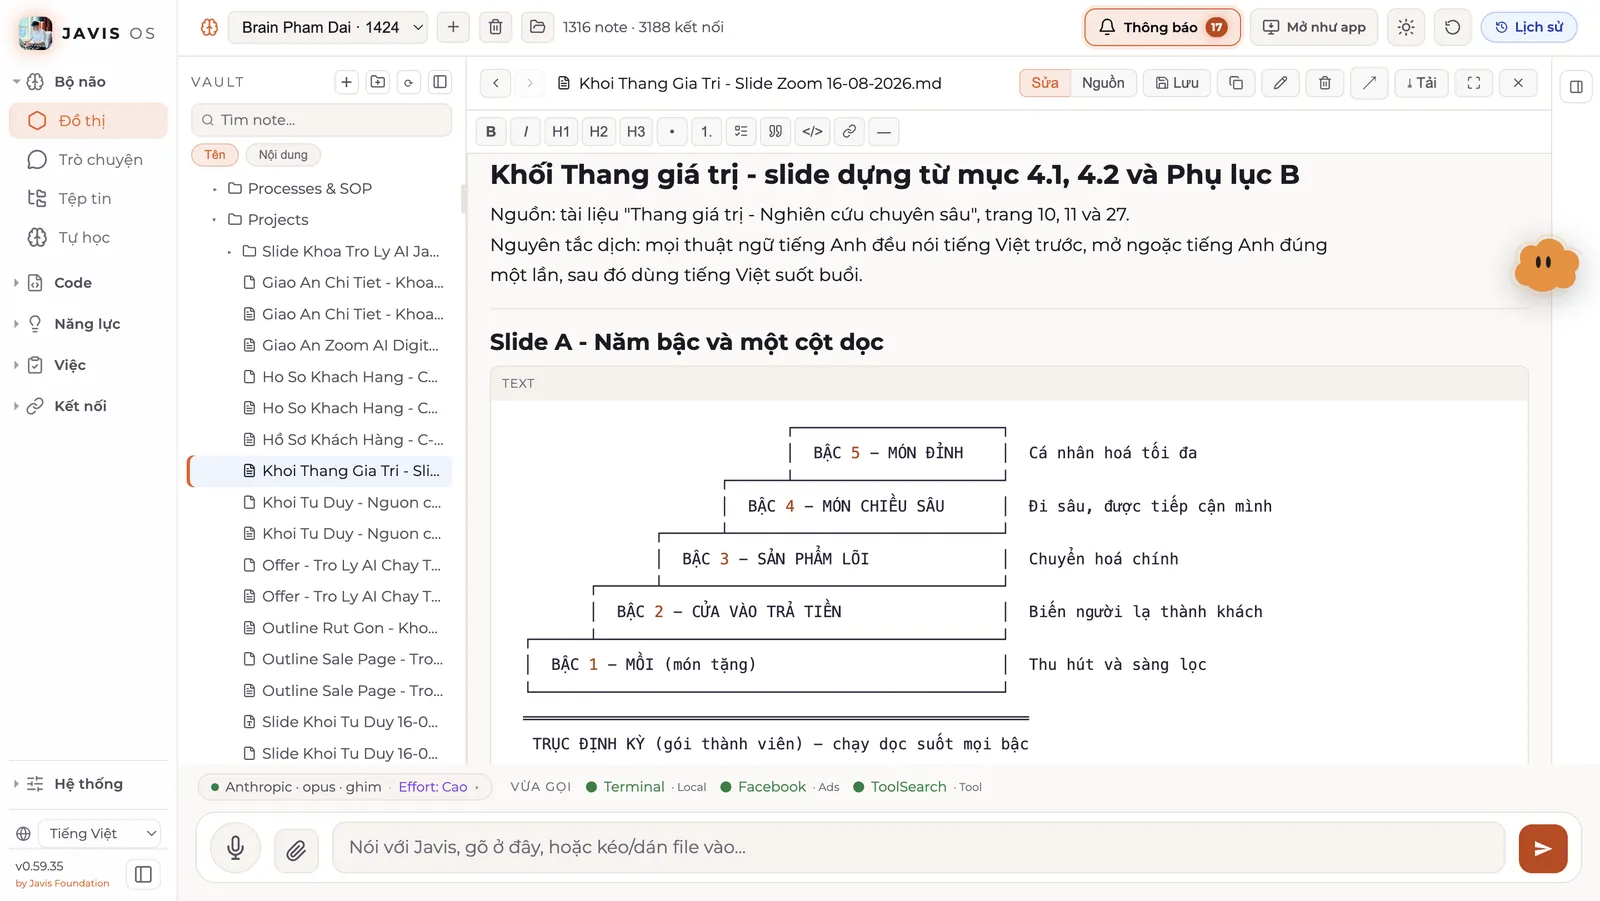Viewport: 1600px width, 901px height.
Task: Insert a checklist in the editor
Action: click(740, 131)
